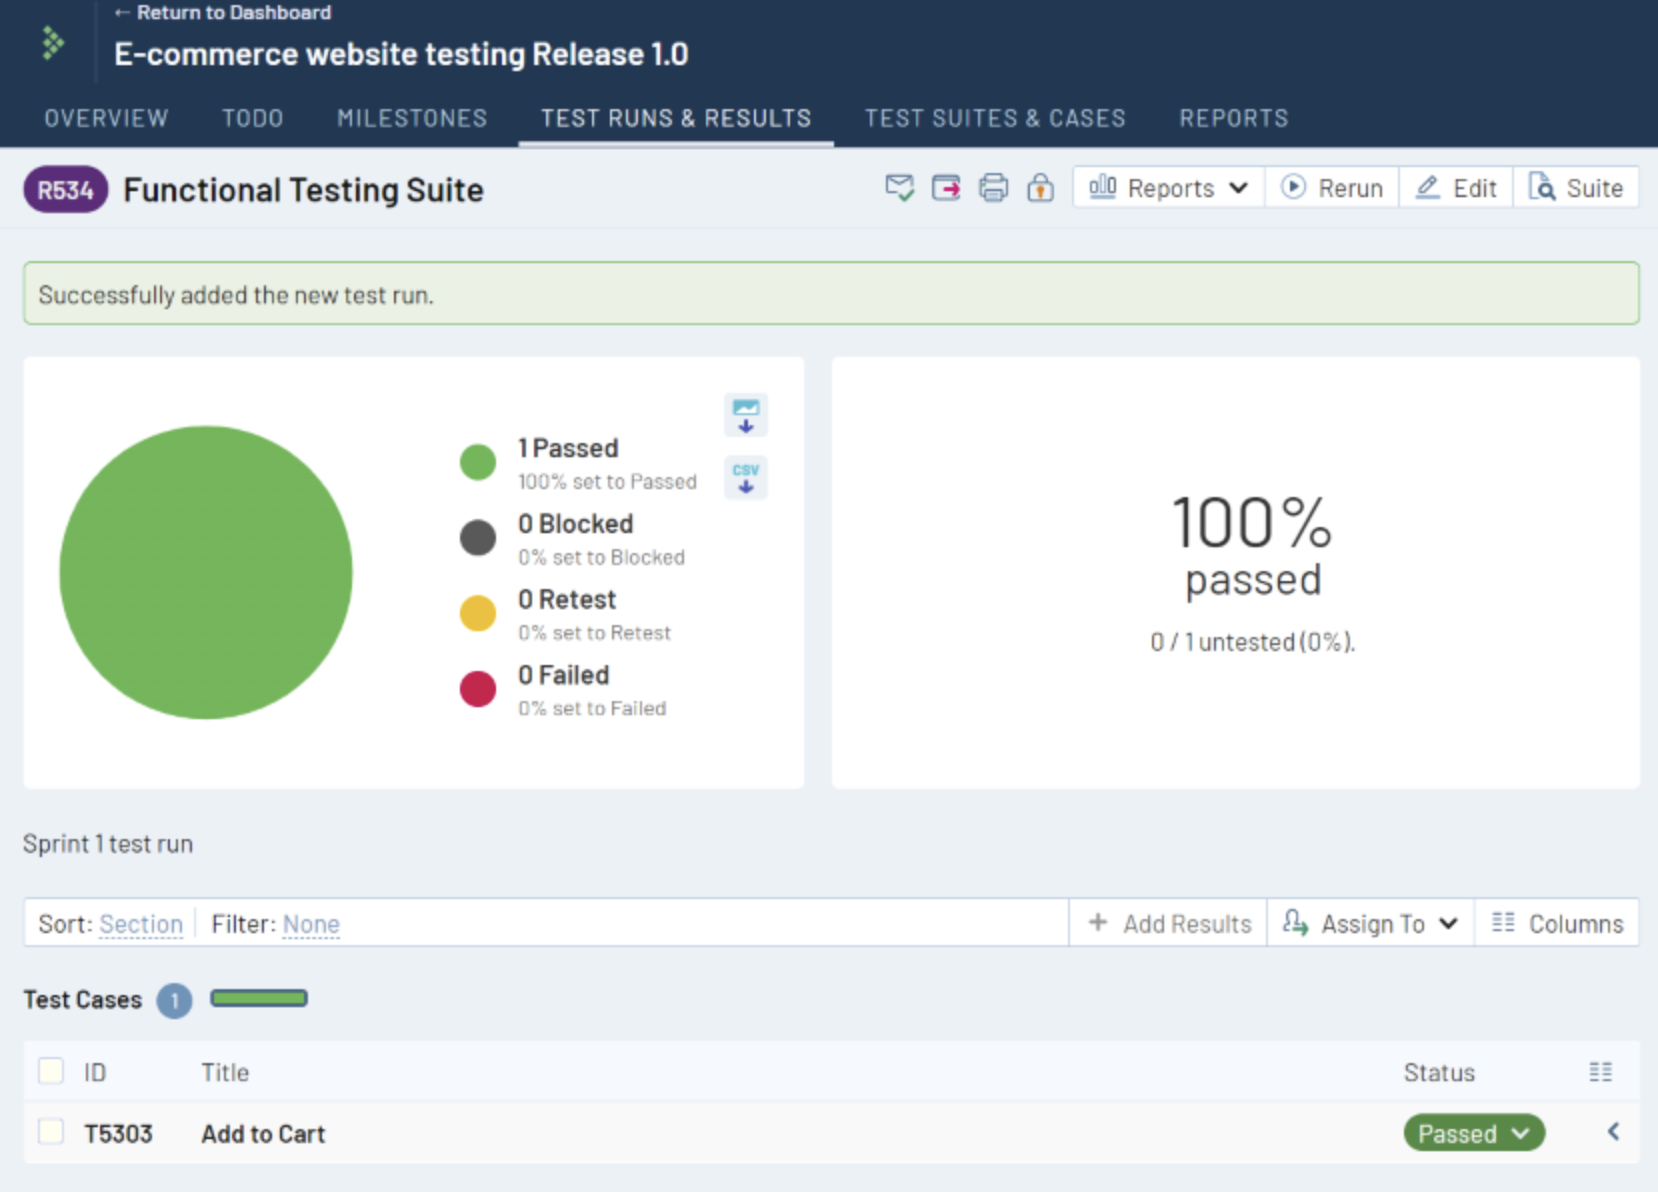Click the export icon with red arrow

pos(946,188)
